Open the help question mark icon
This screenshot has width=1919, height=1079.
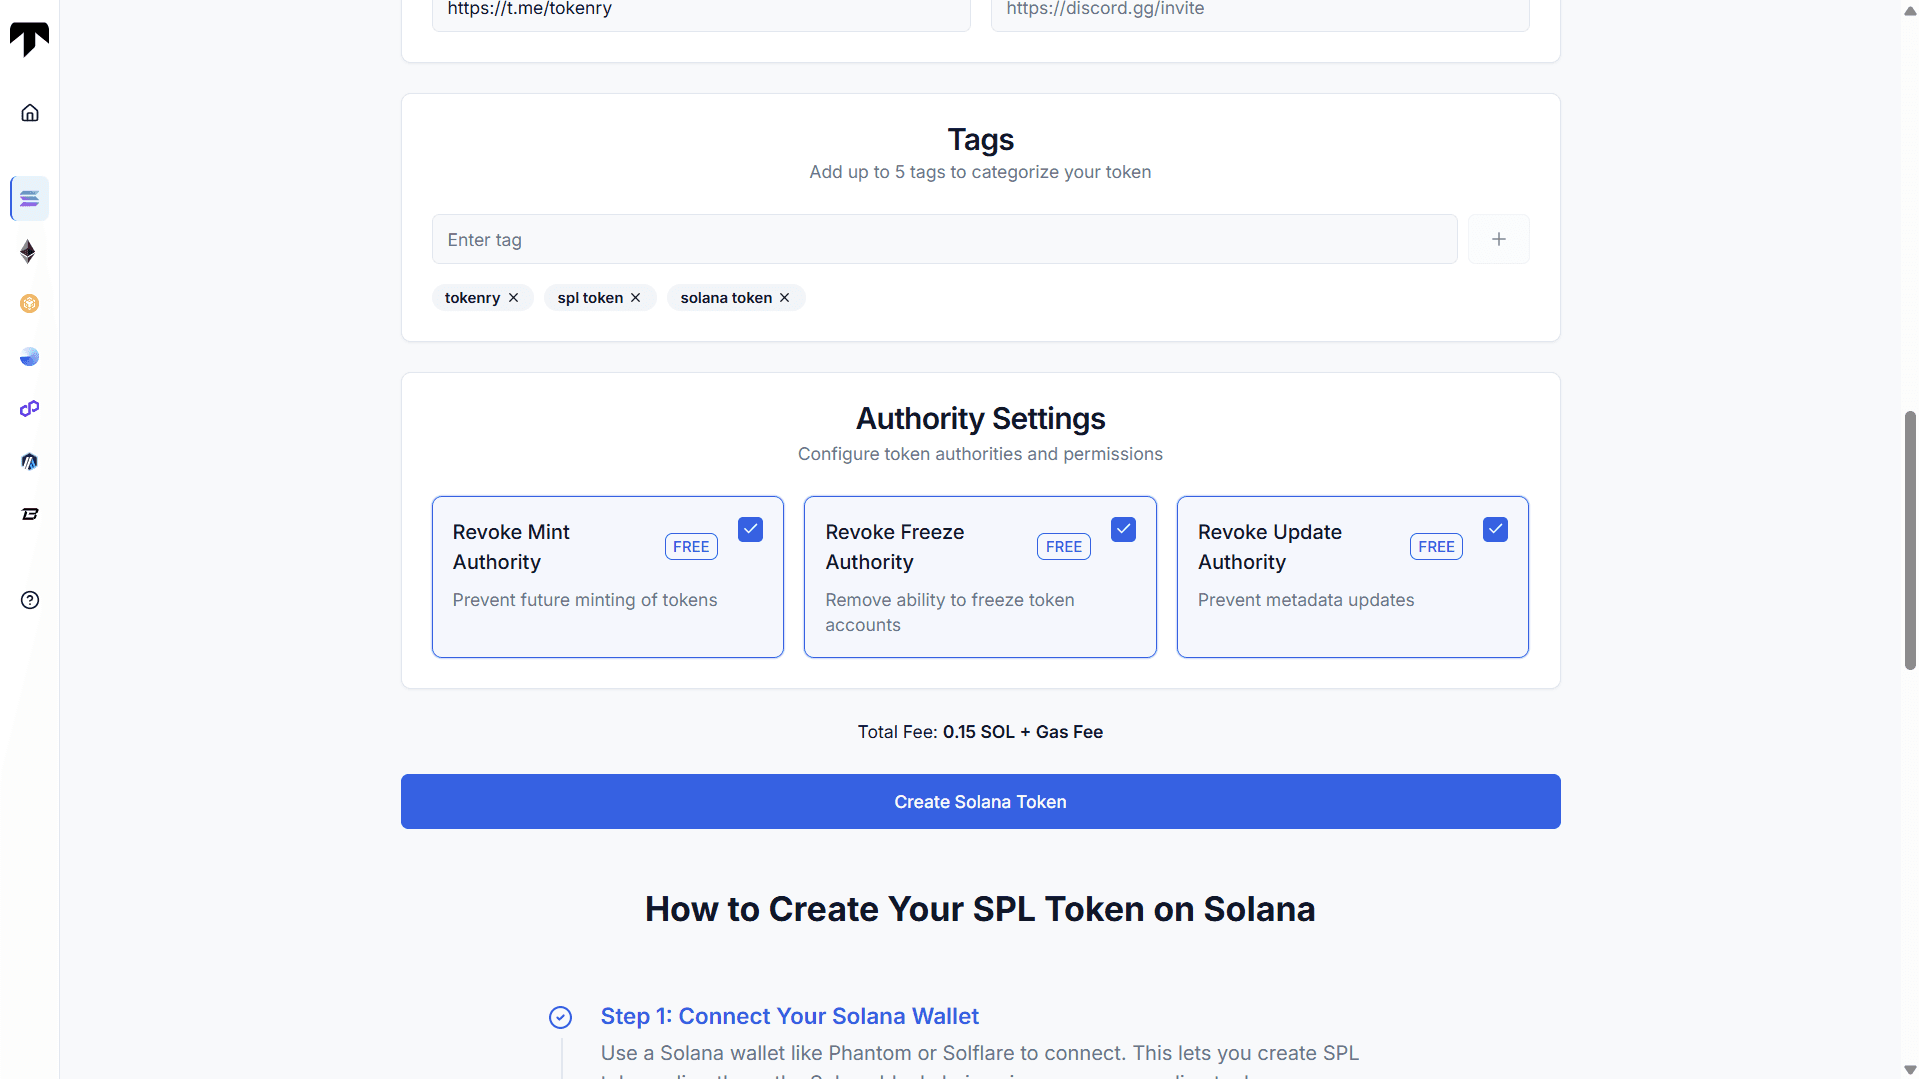pos(30,600)
